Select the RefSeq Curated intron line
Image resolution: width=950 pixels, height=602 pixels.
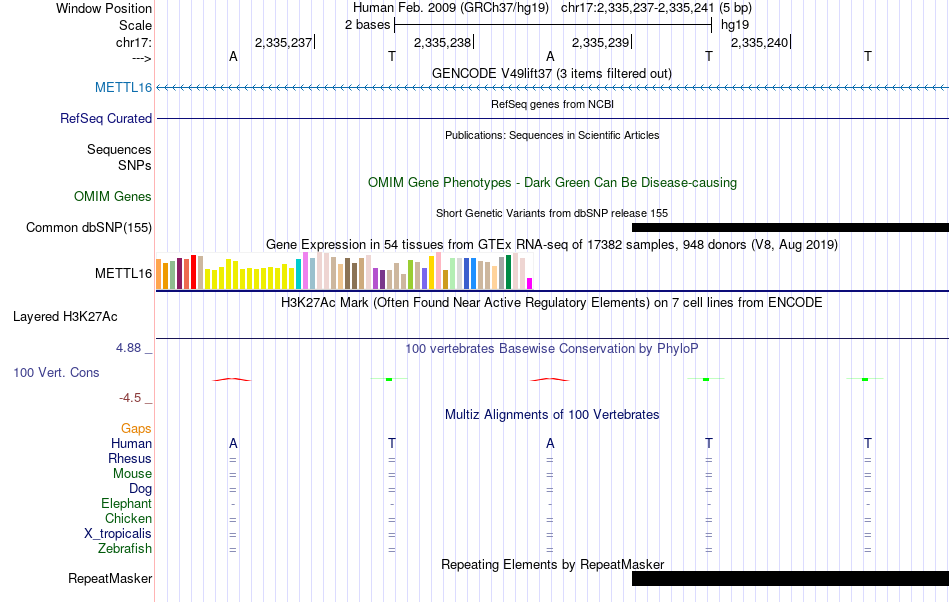(x=553, y=119)
